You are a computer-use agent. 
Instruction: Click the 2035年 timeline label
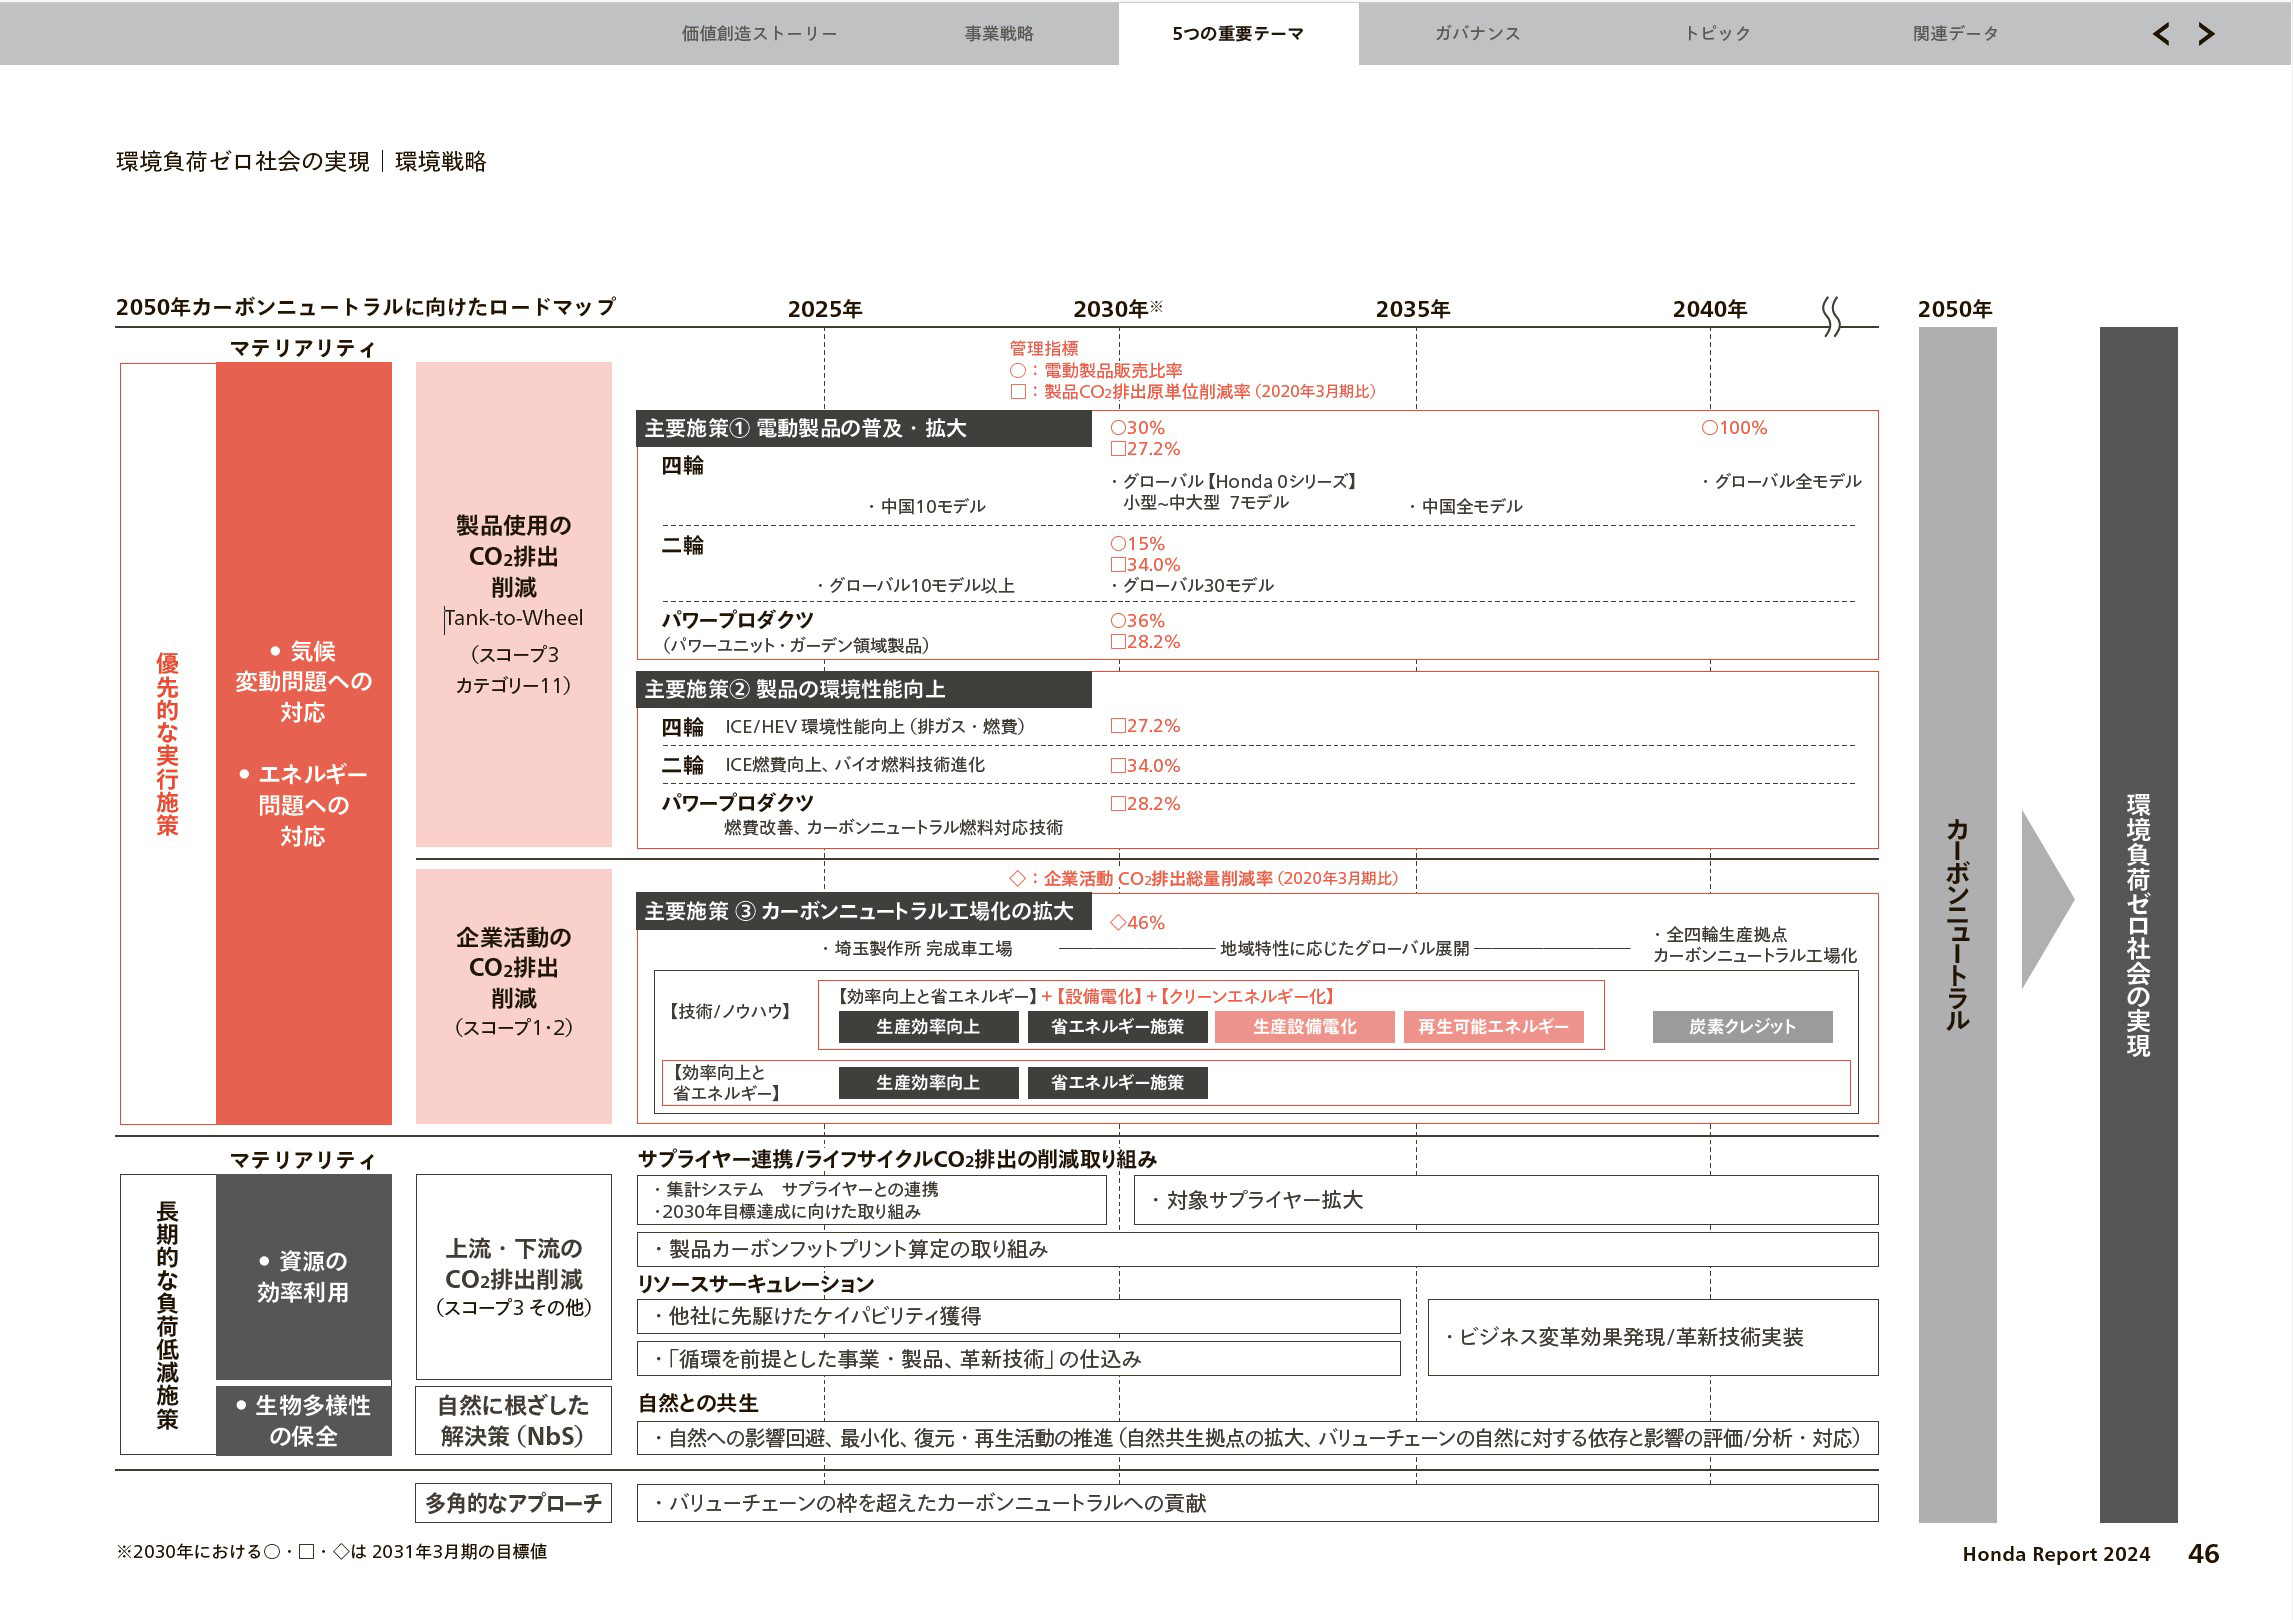point(1413,309)
